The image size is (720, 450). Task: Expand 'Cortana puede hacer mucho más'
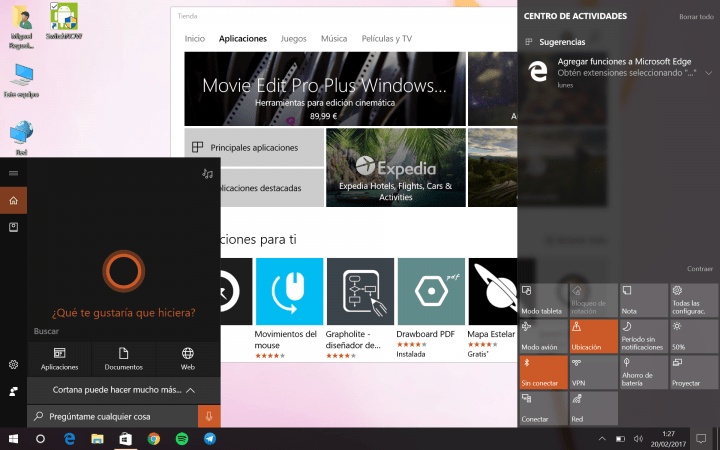click(124, 390)
